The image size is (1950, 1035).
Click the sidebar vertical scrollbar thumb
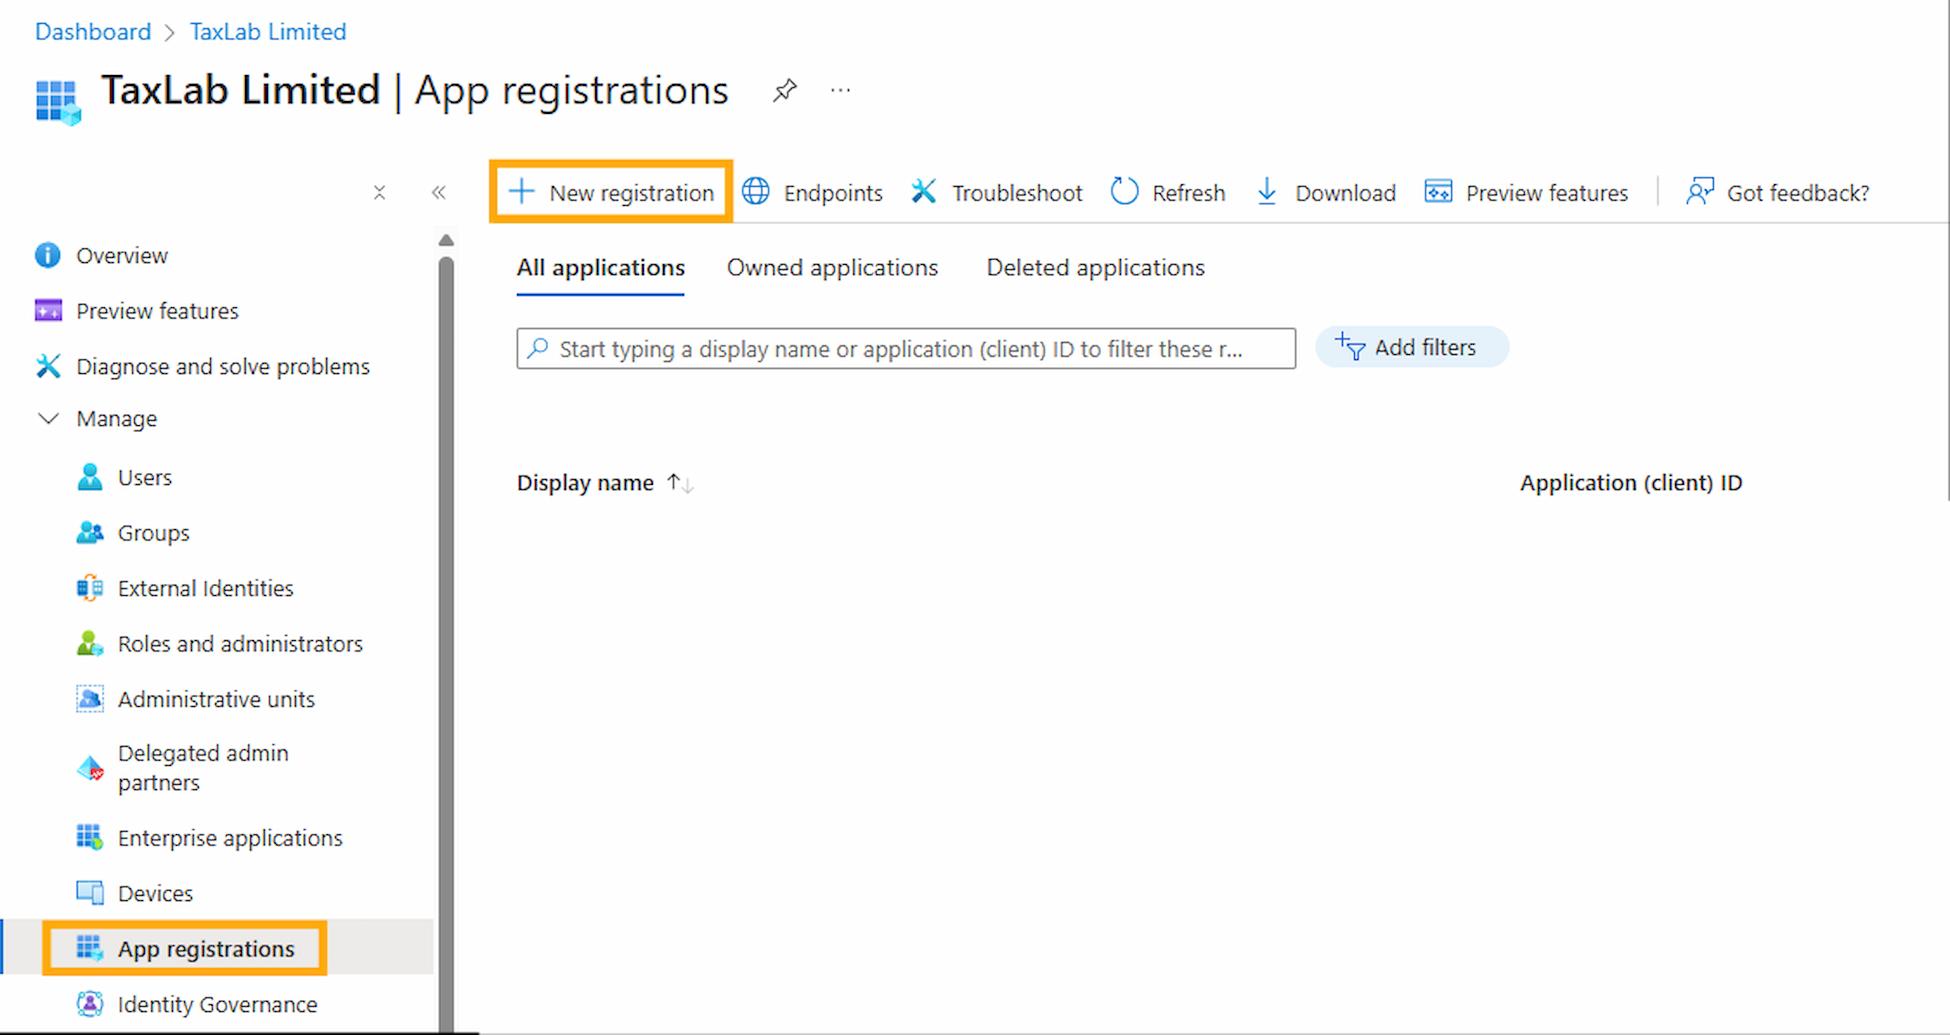point(446,645)
